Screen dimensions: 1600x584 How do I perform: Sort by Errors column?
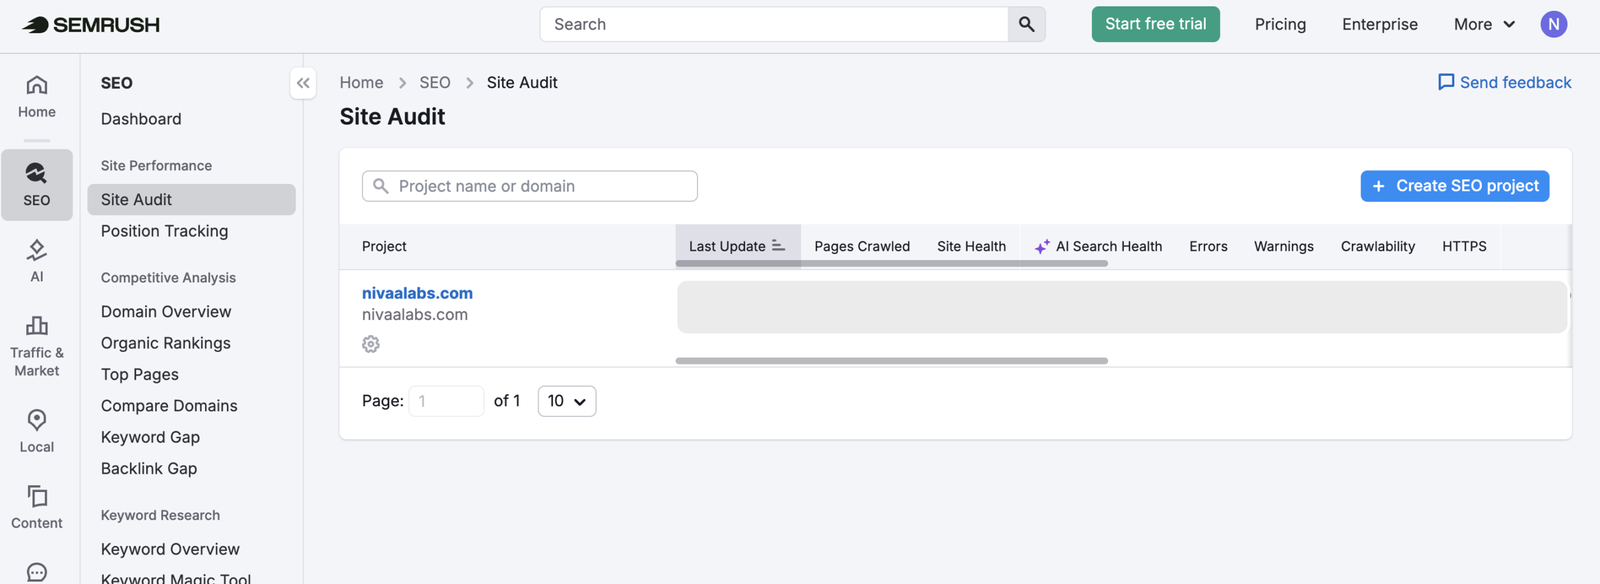pos(1208,246)
